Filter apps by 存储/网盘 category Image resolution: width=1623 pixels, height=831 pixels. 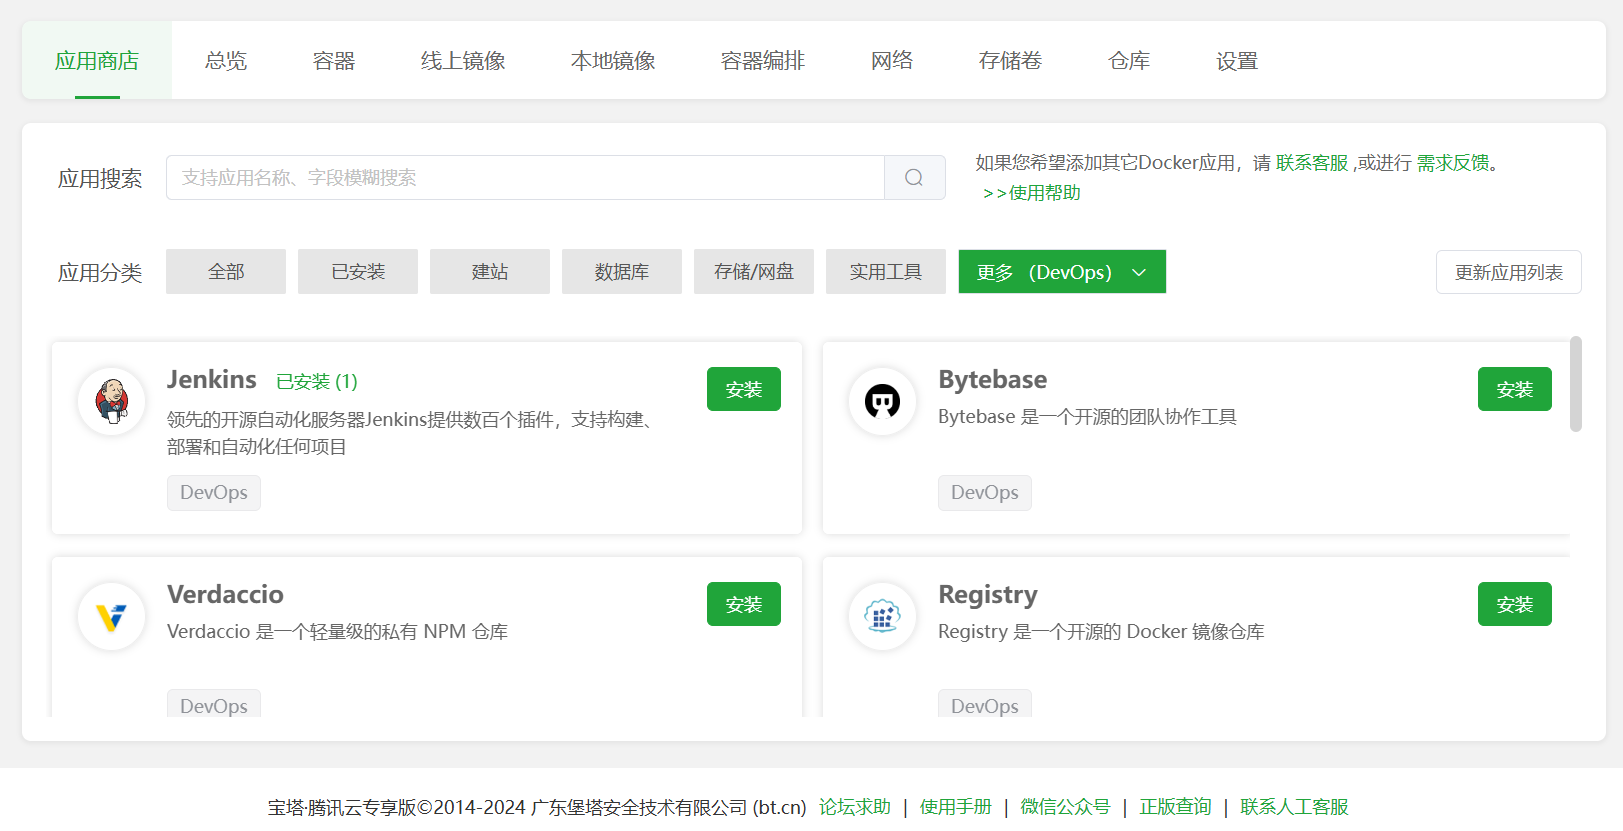(754, 272)
